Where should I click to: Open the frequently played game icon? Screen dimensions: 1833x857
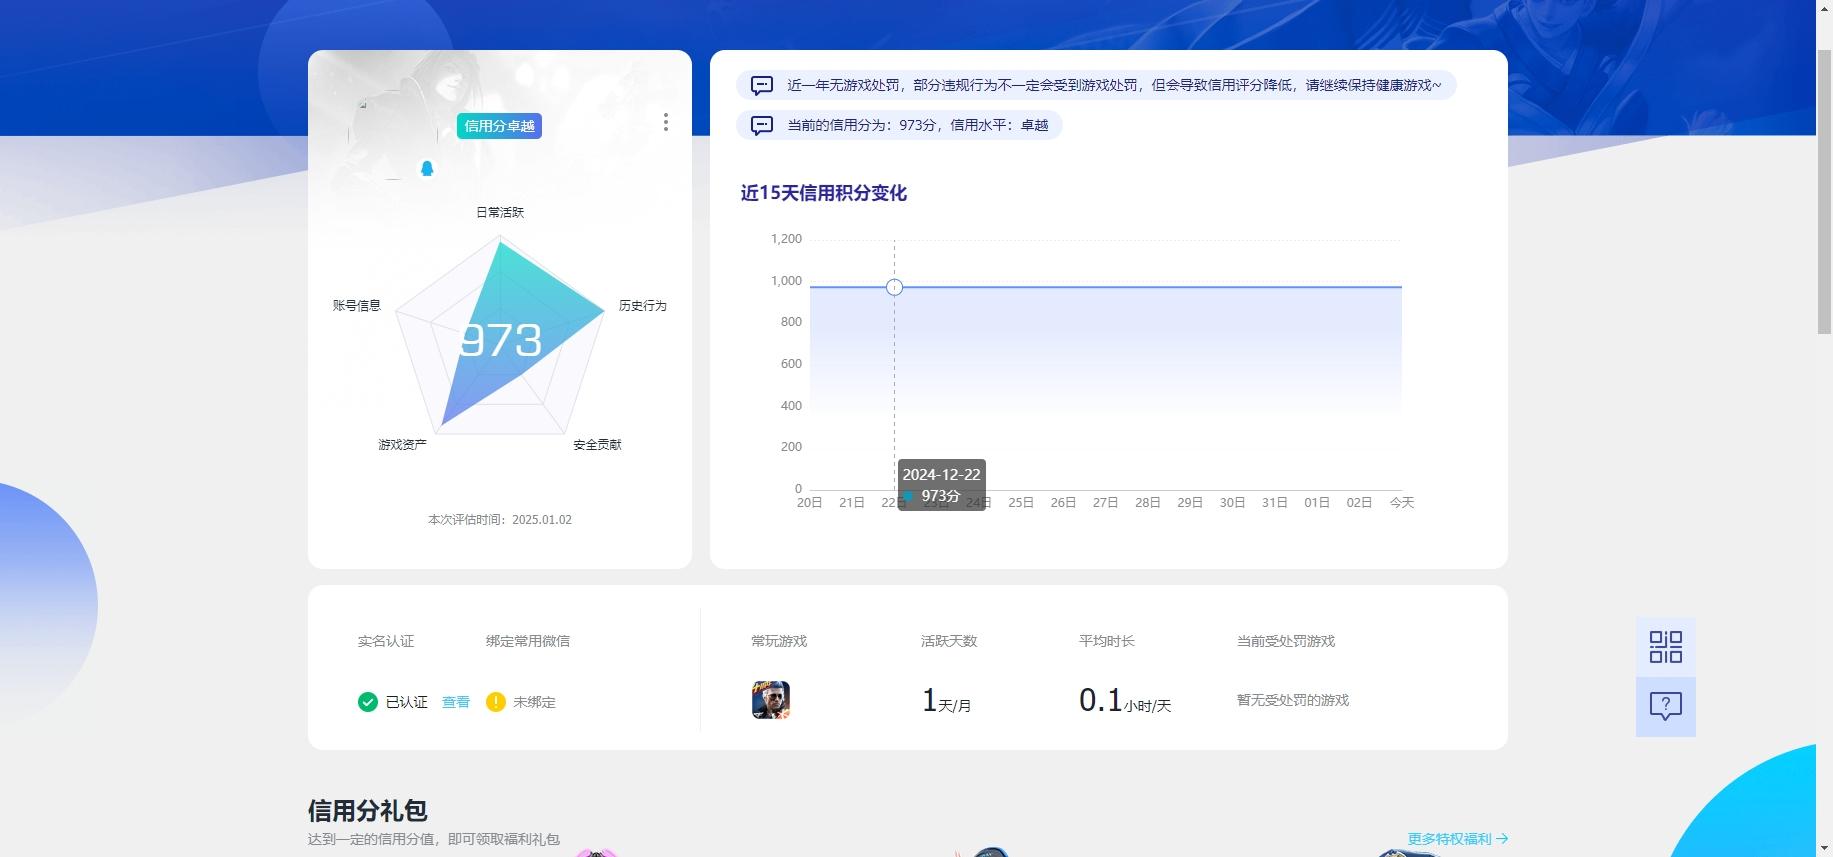tap(771, 700)
